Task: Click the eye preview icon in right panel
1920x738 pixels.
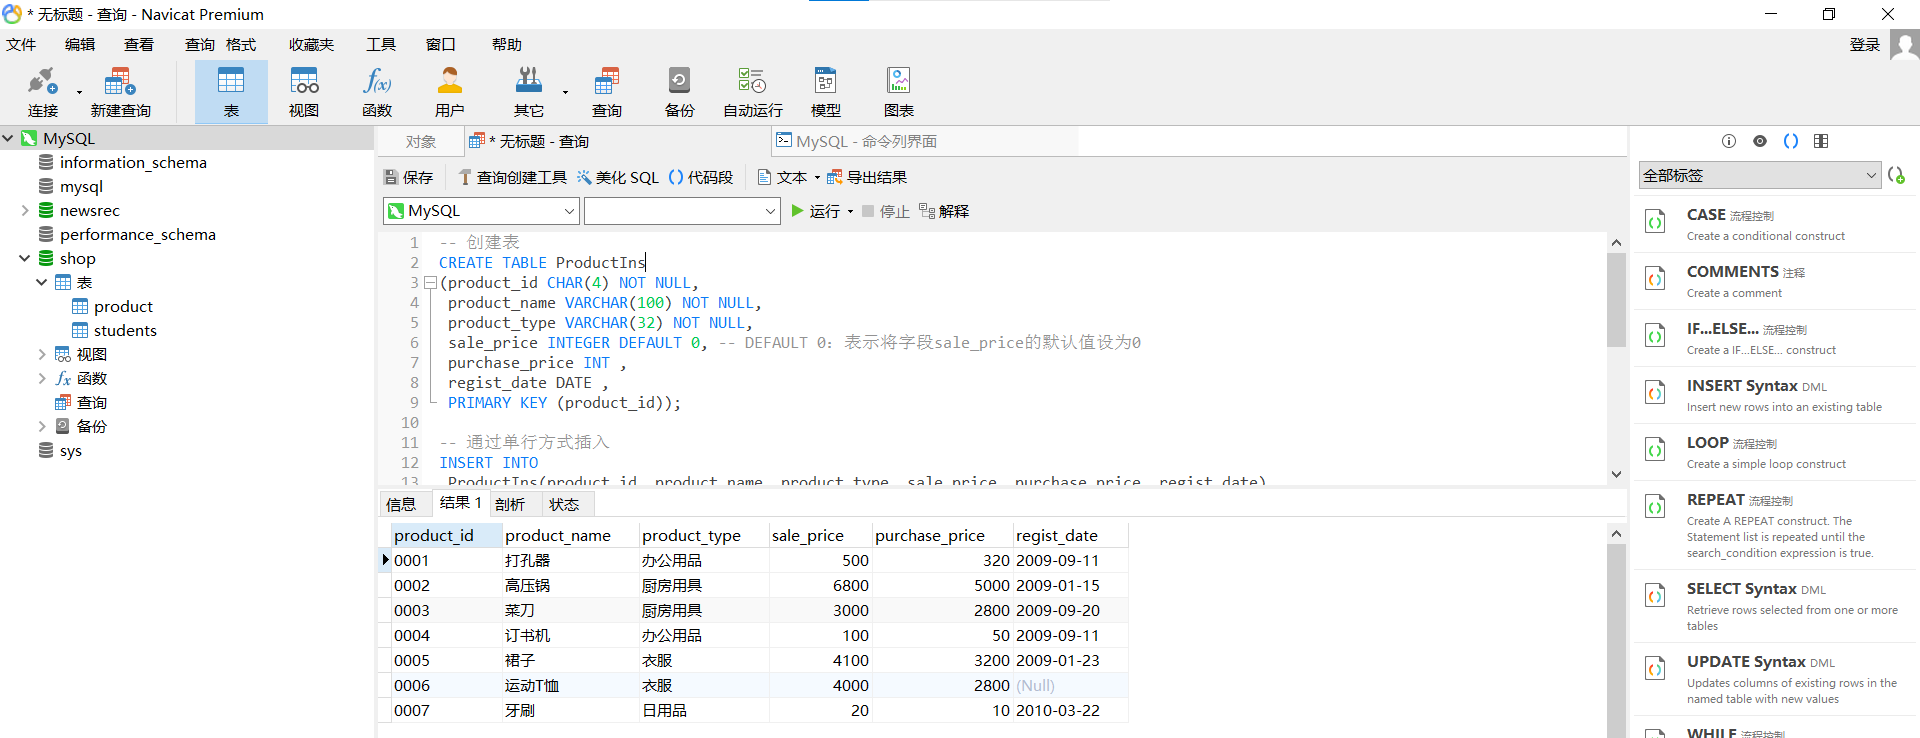Action: click(1760, 141)
